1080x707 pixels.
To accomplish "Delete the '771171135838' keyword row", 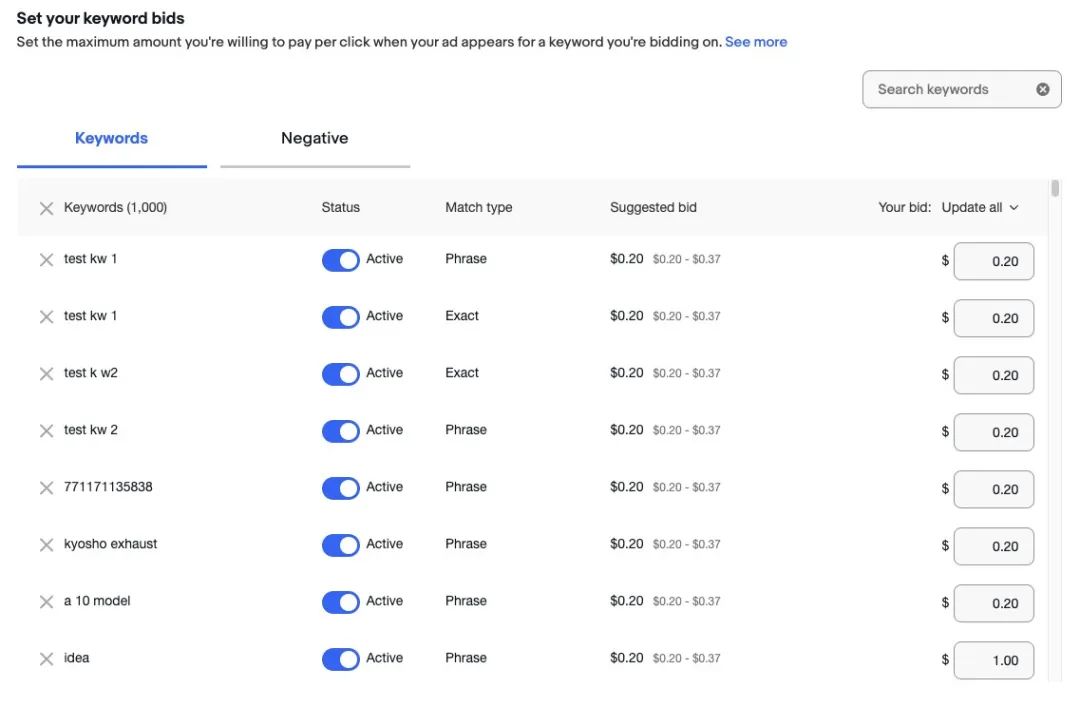I will pos(46,488).
